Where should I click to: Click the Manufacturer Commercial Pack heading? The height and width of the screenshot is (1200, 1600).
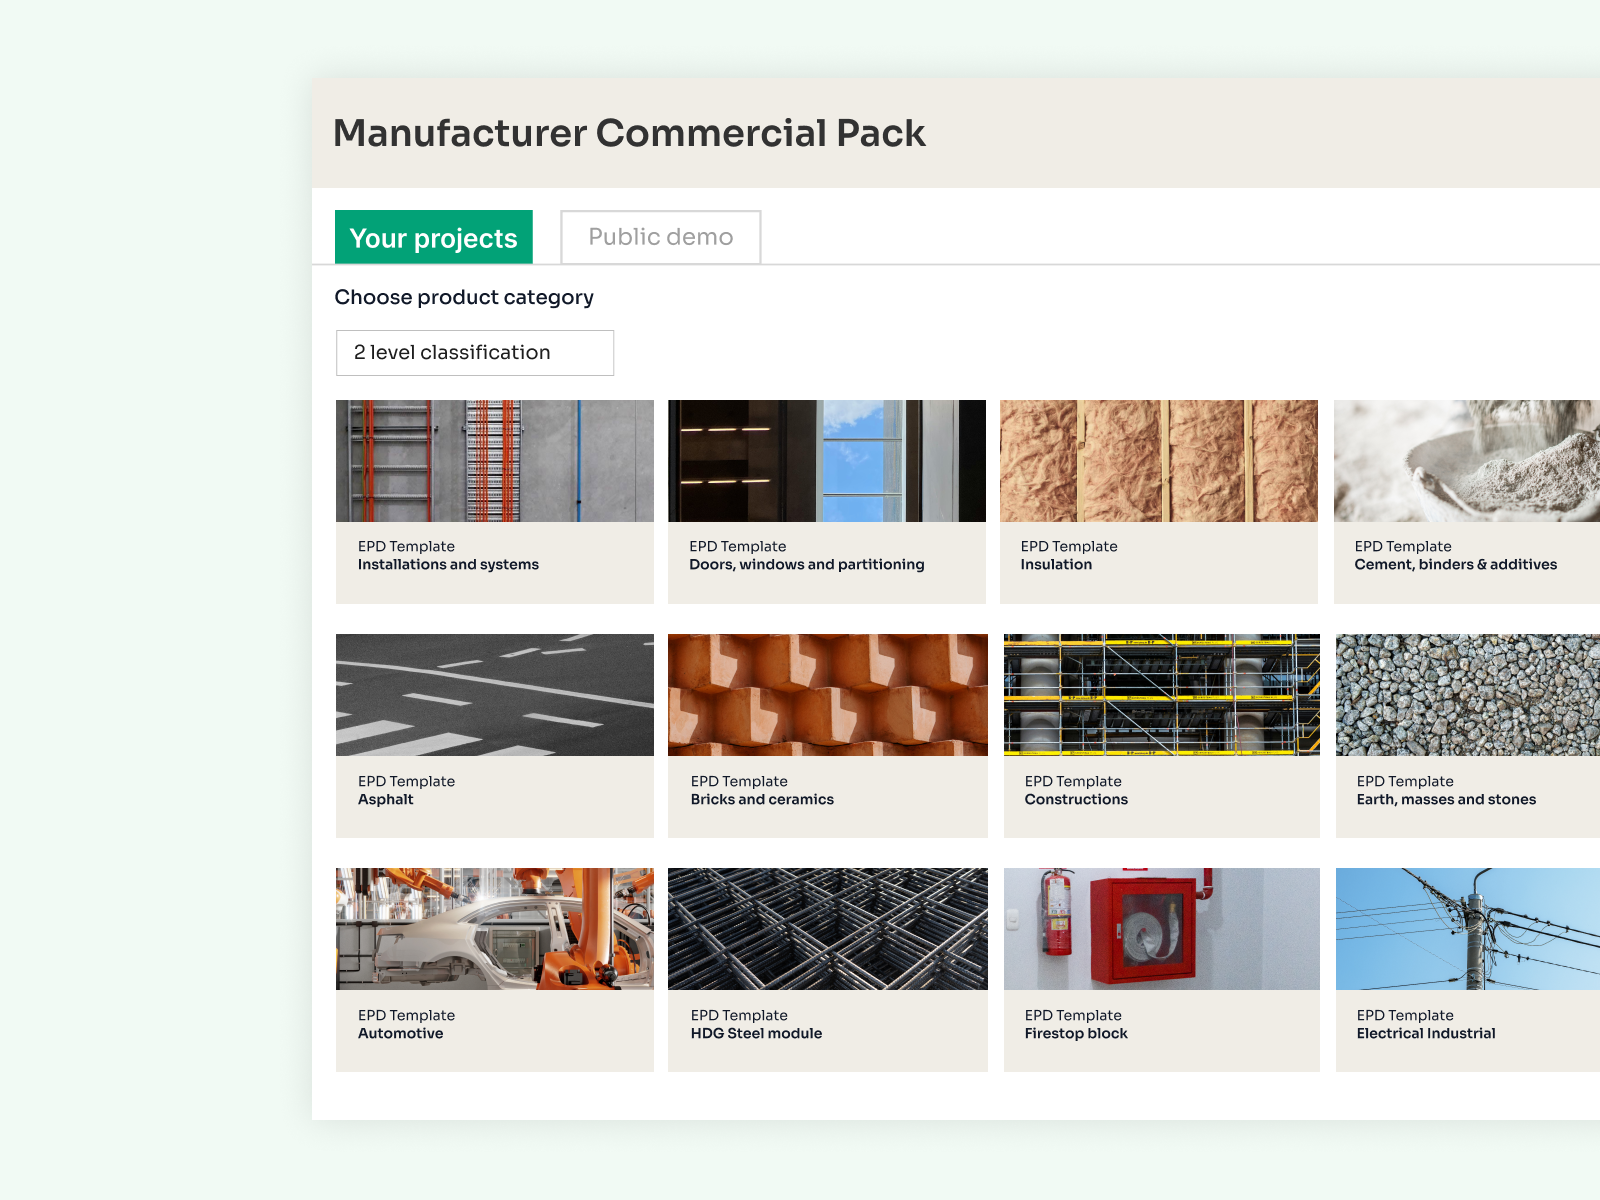pos(629,132)
